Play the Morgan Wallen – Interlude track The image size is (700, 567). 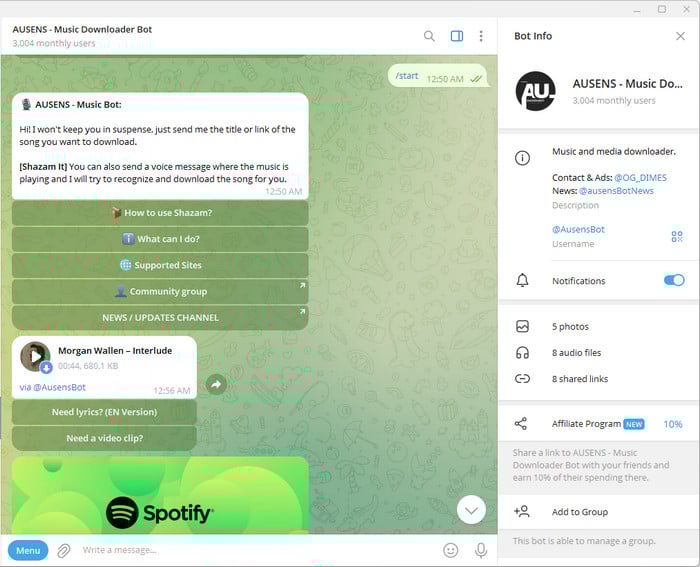(35, 356)
